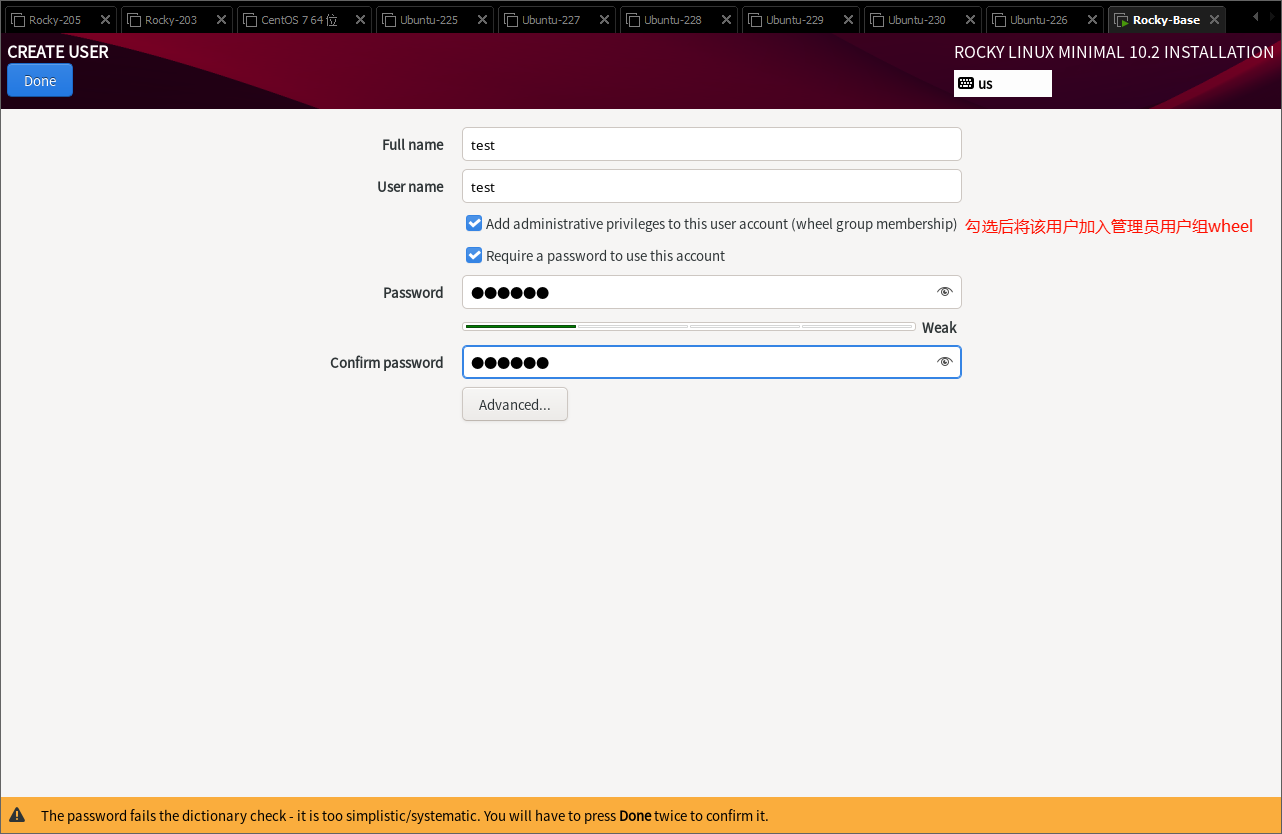The width and height of the screenshot is (1282, 834).
Task: Close the Ubuntu-227 tab
Action: click(x=604, y=20)
